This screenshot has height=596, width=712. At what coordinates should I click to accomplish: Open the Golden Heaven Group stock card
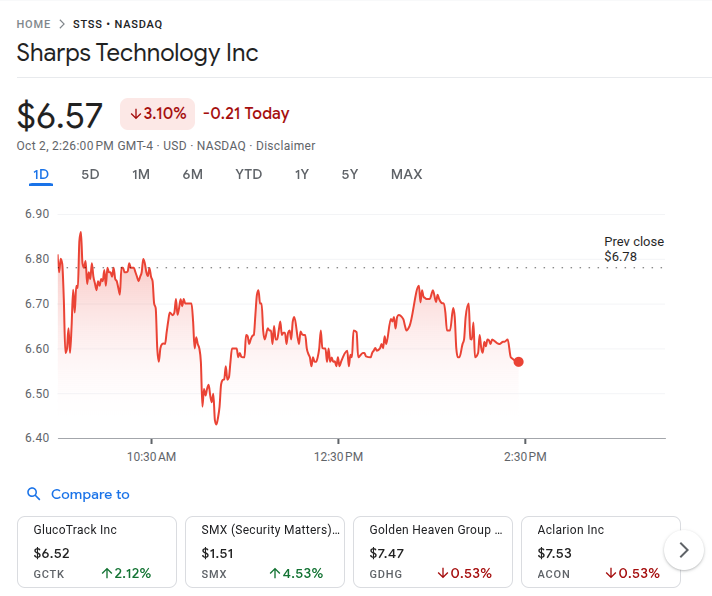432,551
